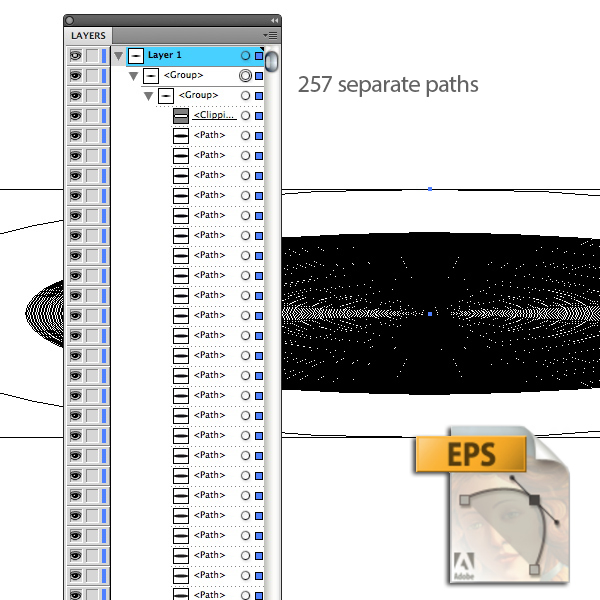Toggle visibility of the nested second <Group> row
Image resolution: width=600 pixels, height=600 pixels.
75,96
